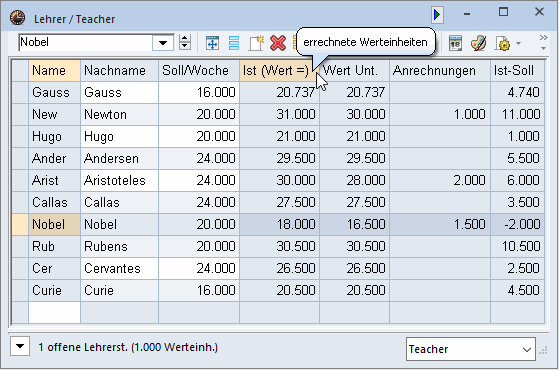
Task: Select the Callas cell in Nachname column
Action: click(x=119, y=202)
